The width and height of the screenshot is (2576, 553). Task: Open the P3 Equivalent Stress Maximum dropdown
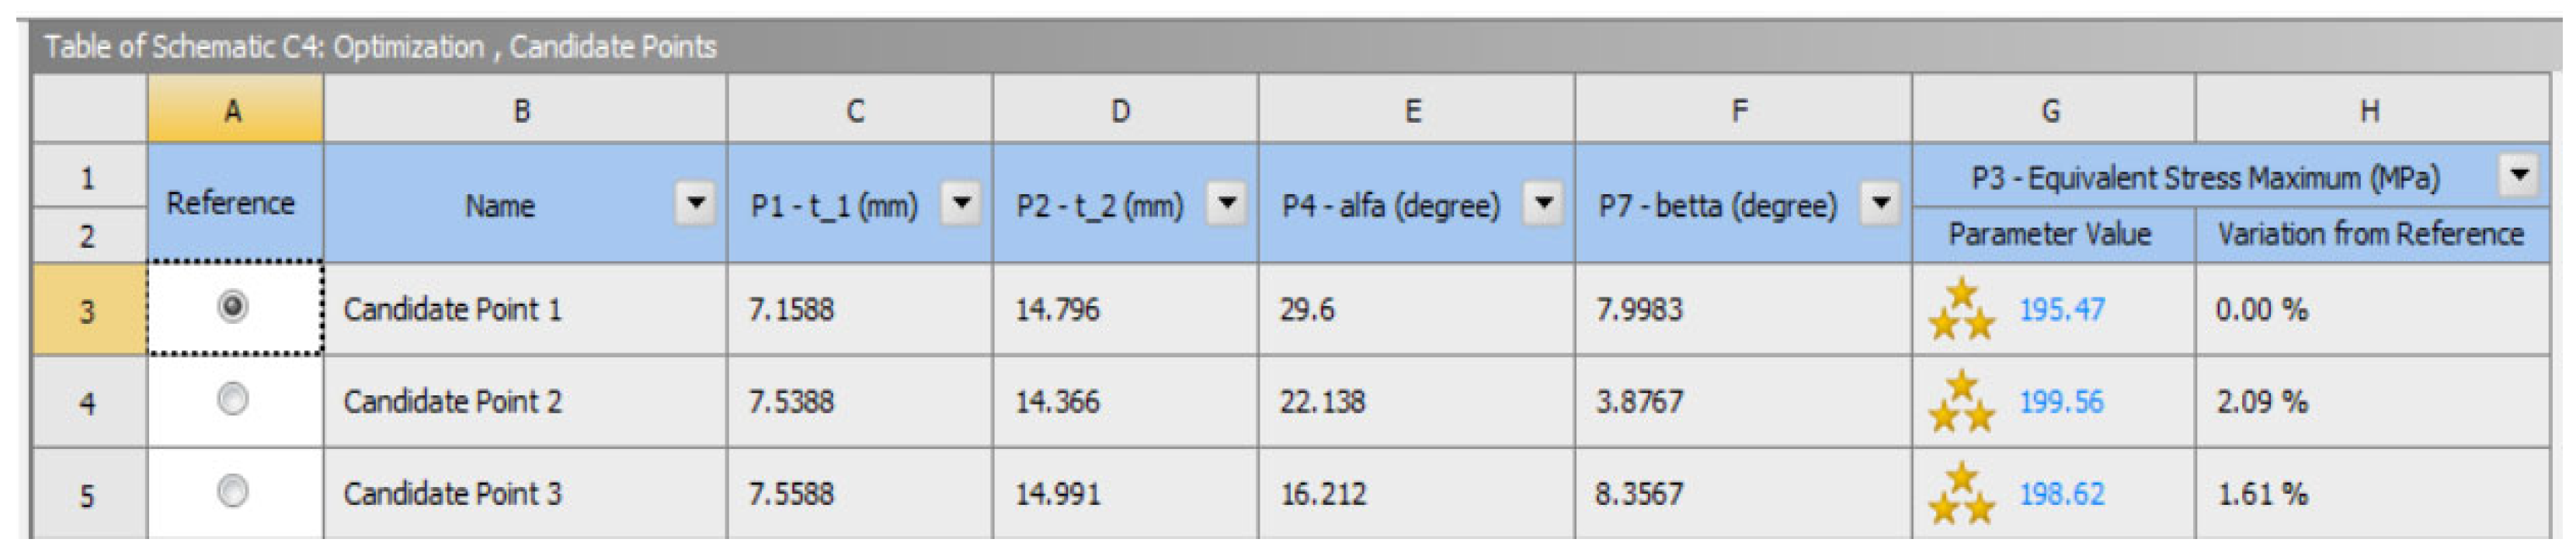click(2519, 175)
